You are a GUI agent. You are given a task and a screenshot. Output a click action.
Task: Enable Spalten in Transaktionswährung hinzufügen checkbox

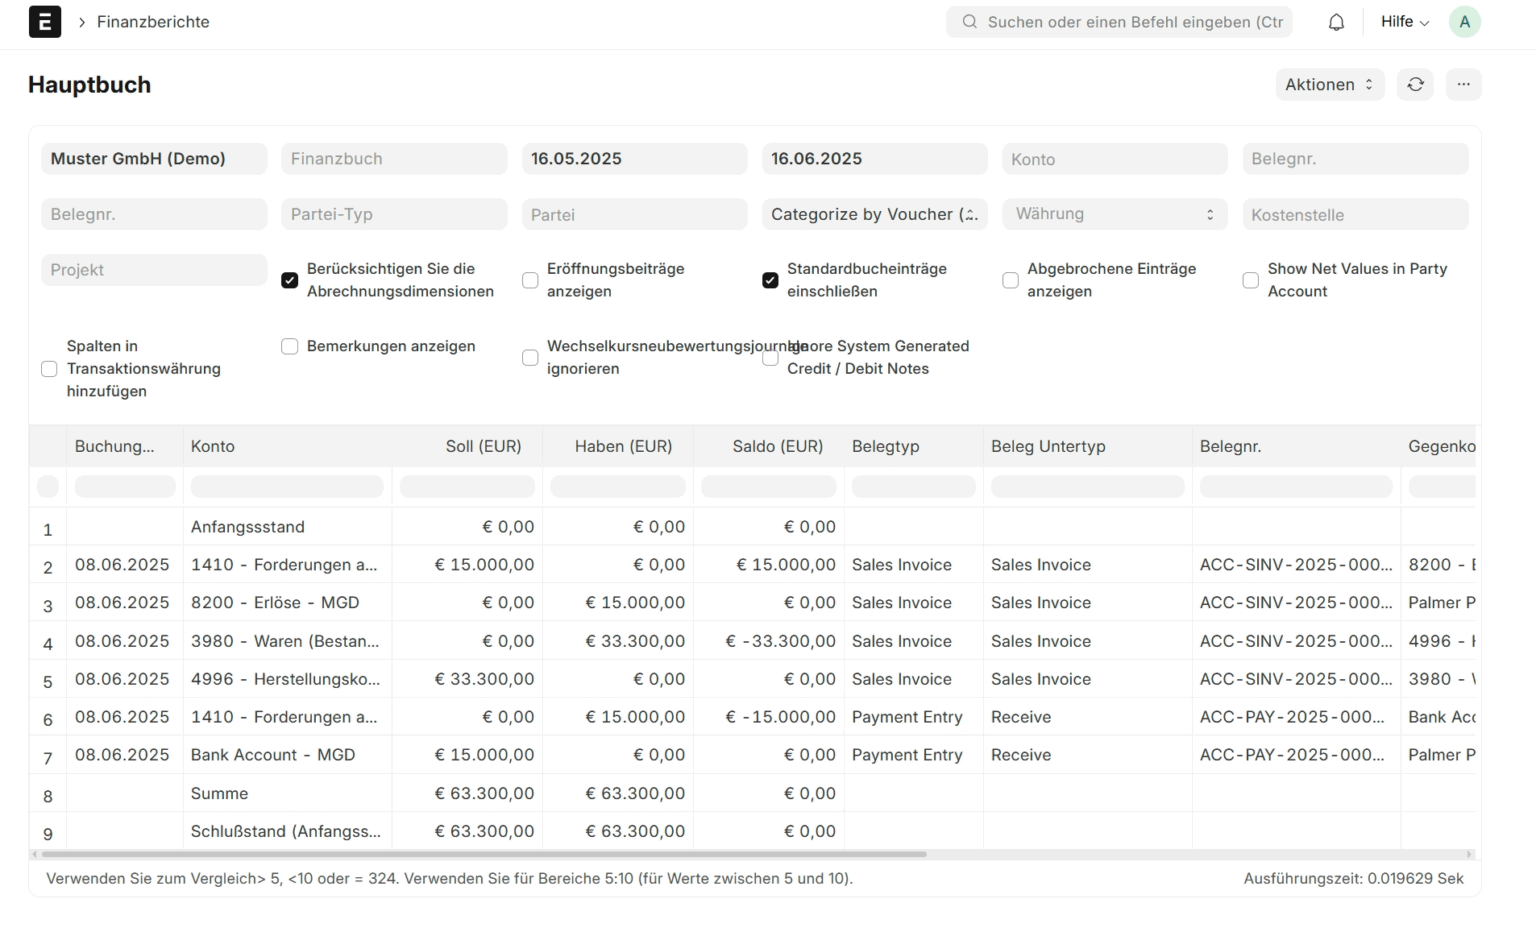point(49,369)
